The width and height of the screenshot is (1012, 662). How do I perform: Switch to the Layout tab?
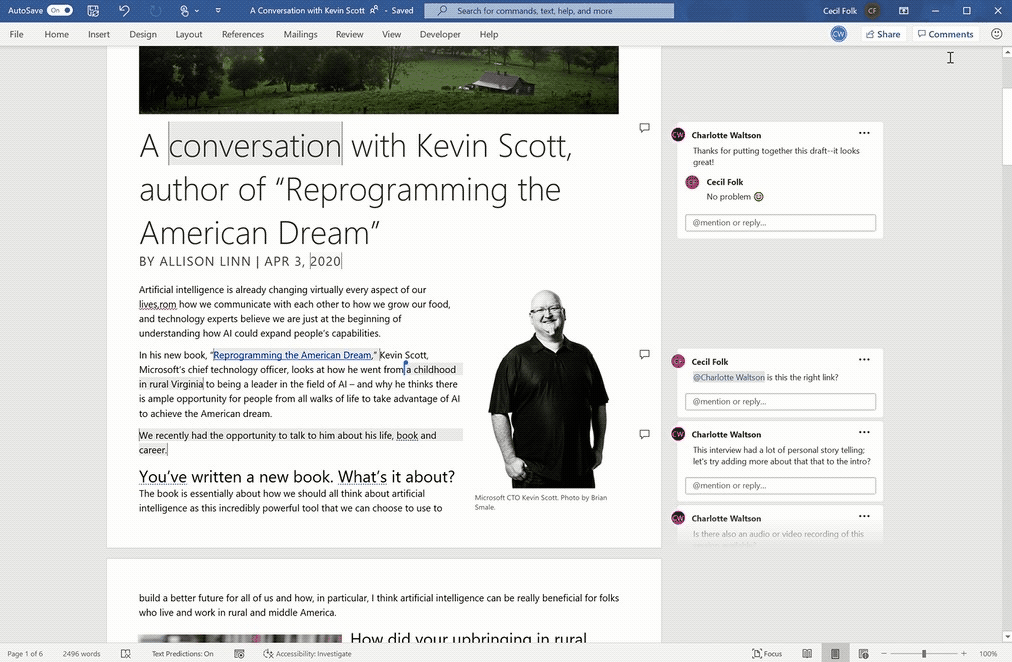coord(189,34)
